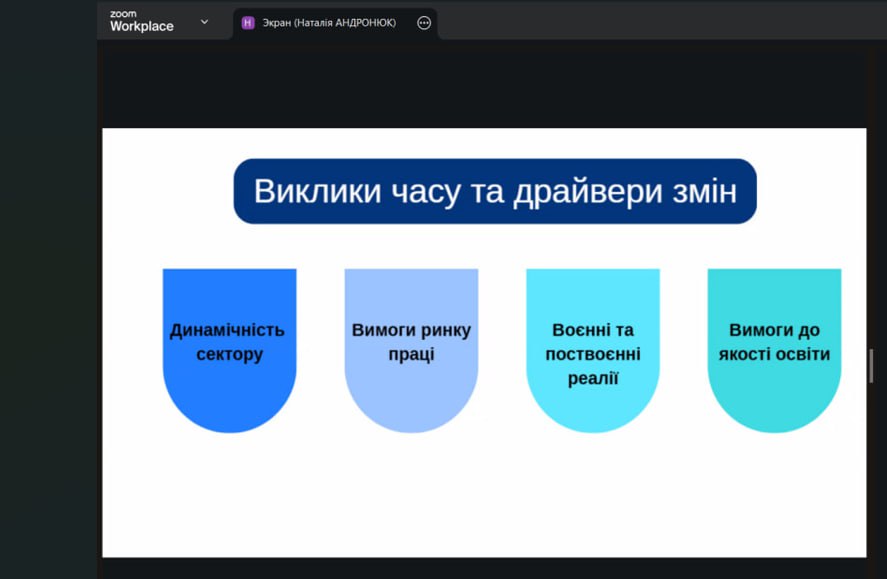The image size is (887, 579).
Task: Expand the dropdown arrow beside Zoom Workplace
Action: click(x=204, y=22)
